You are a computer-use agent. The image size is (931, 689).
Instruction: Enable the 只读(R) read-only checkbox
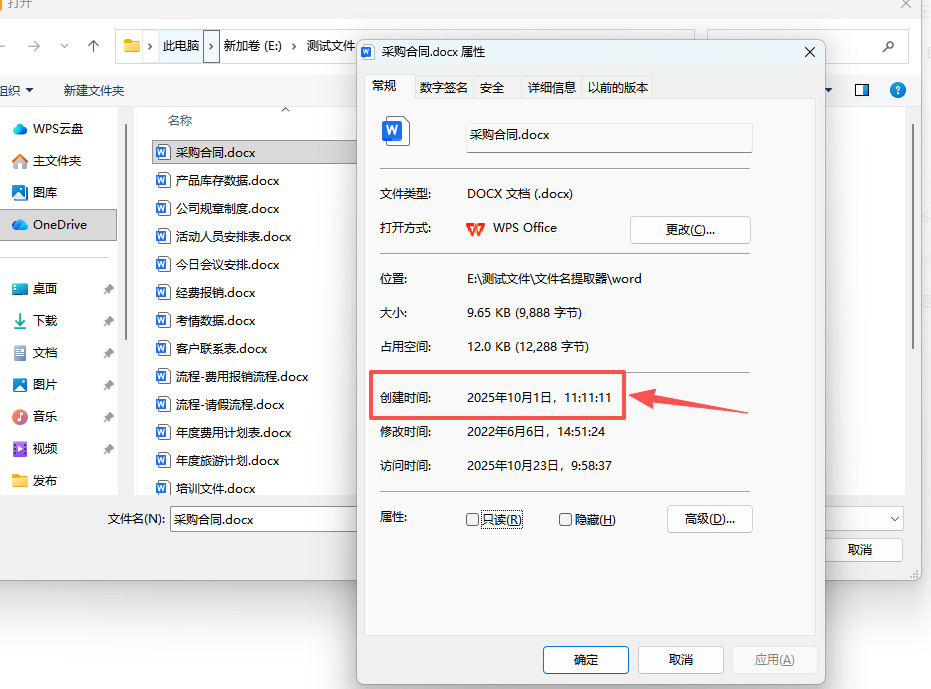pyautogui.click(x=472, y=520)
